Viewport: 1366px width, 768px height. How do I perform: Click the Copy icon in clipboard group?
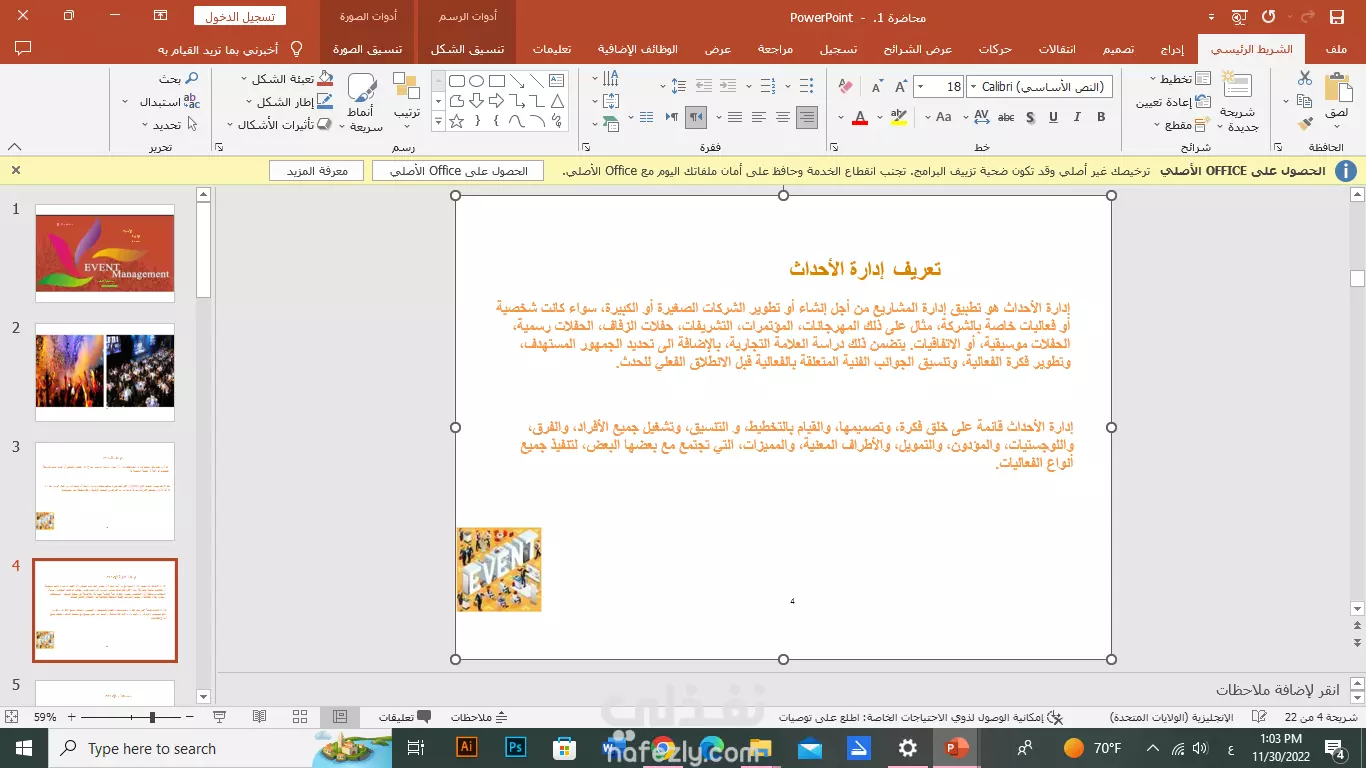1304,101
